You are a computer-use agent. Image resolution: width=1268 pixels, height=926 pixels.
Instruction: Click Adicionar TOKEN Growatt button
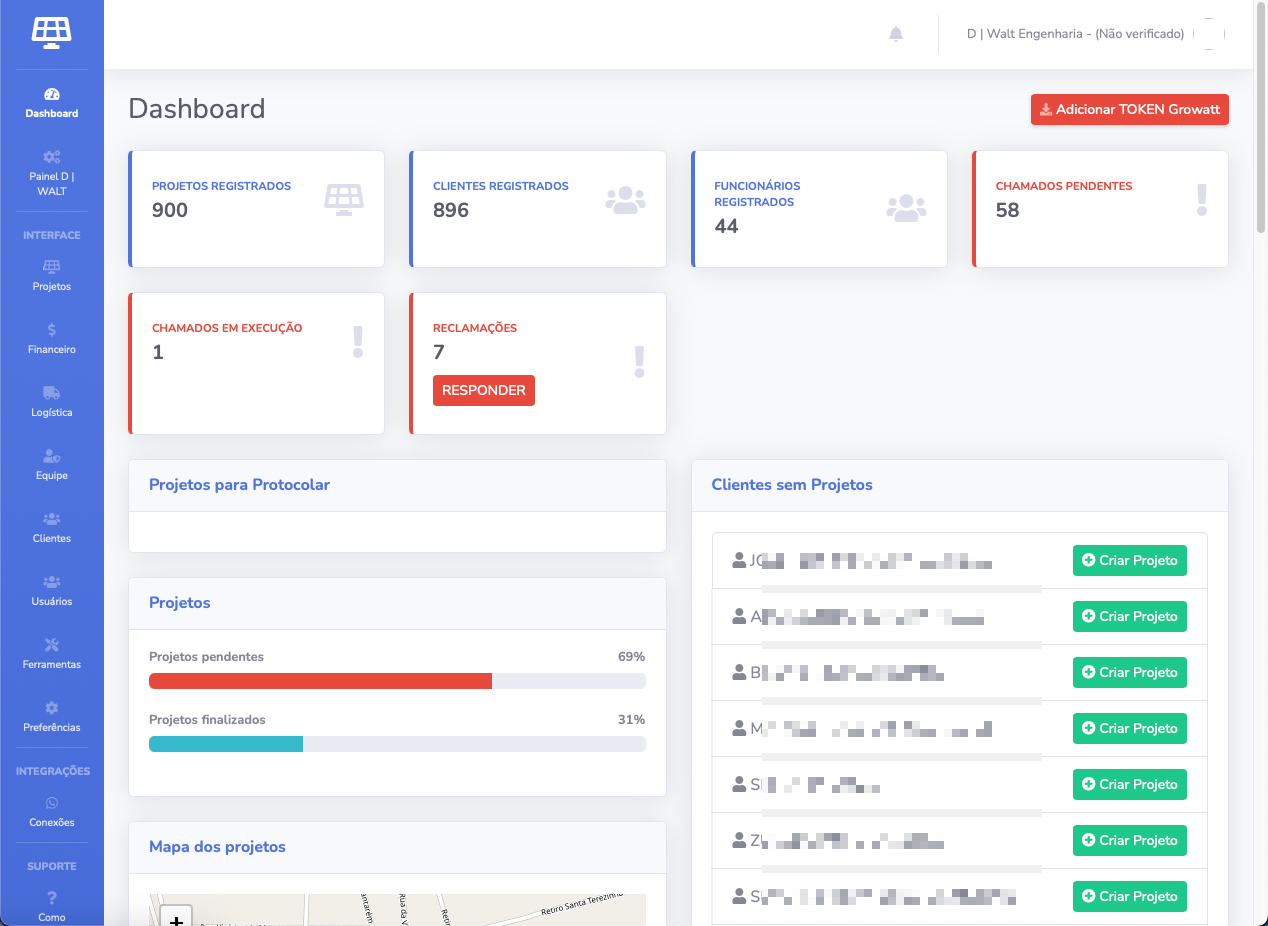(x=1129, y=110)
